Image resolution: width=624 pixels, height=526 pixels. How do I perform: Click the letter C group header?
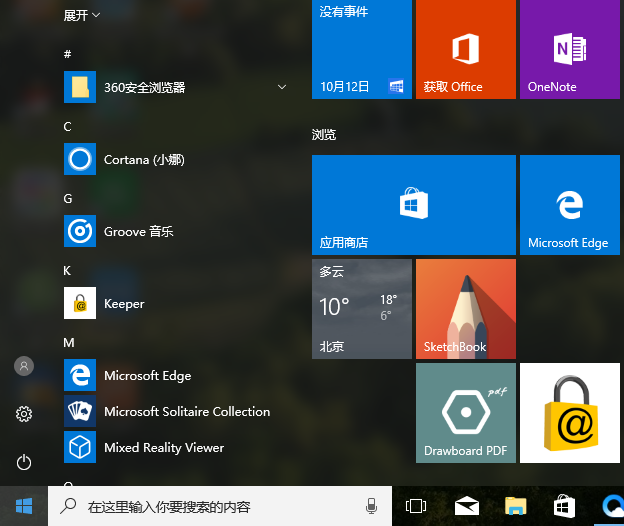coord(68,126)
